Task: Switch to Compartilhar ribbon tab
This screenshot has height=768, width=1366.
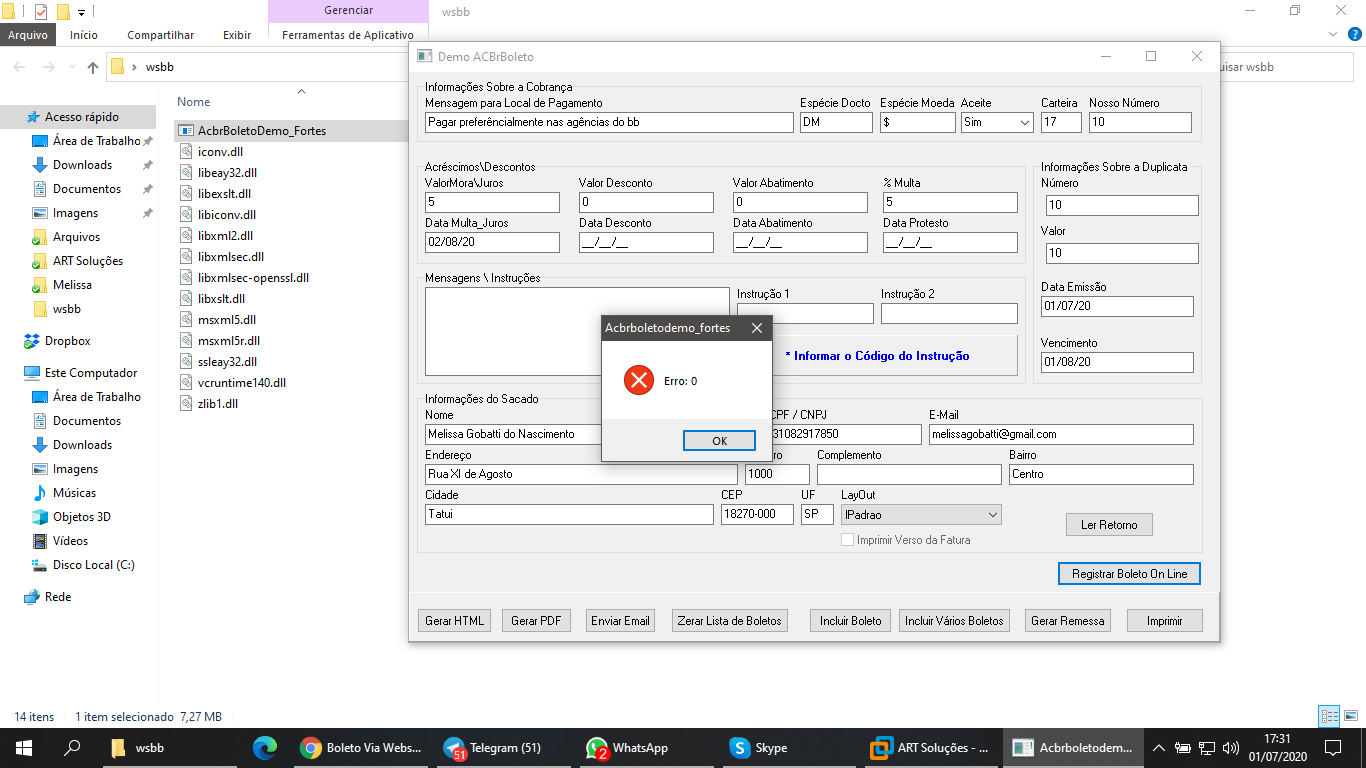Action: pos(160,35)
